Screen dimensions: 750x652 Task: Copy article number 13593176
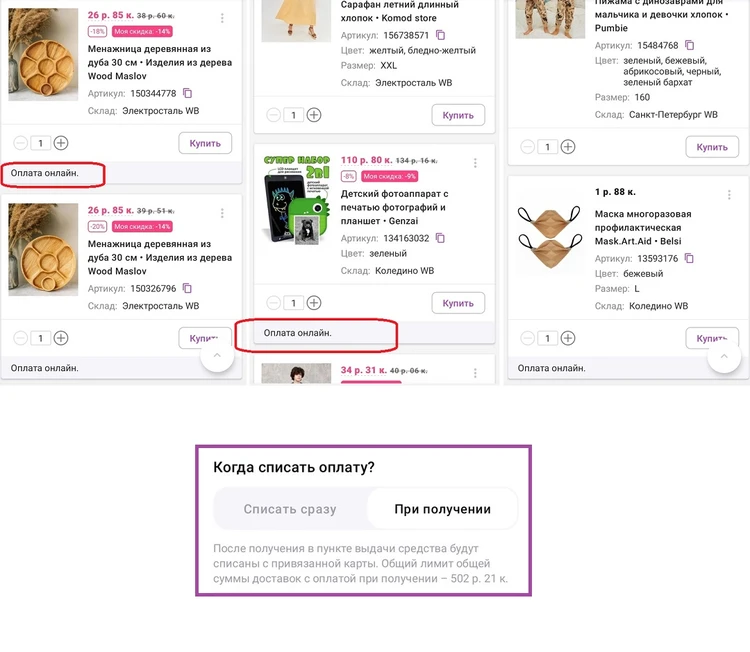click(689, 258)
